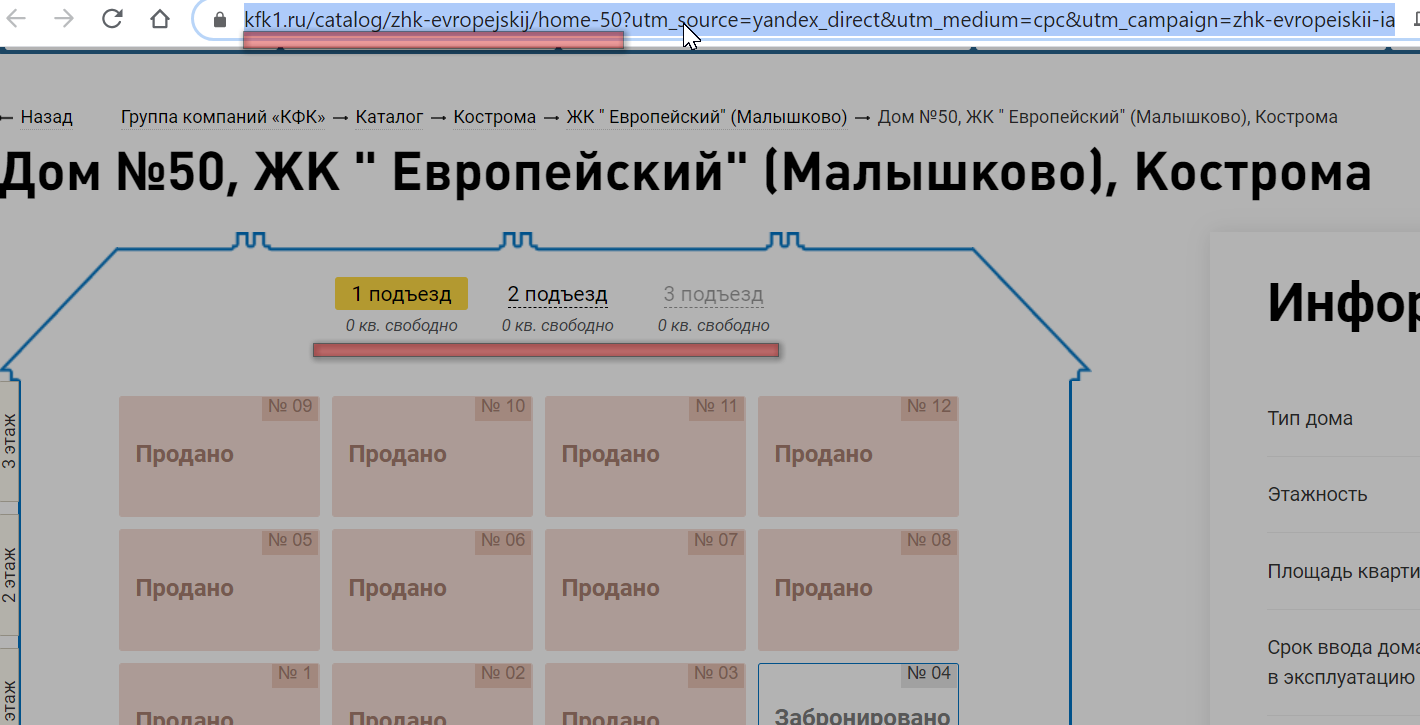Viewport: 1420px width, 725px height.
Task: Open sold apartment № 12 card
Action: (x=858, y=456)
